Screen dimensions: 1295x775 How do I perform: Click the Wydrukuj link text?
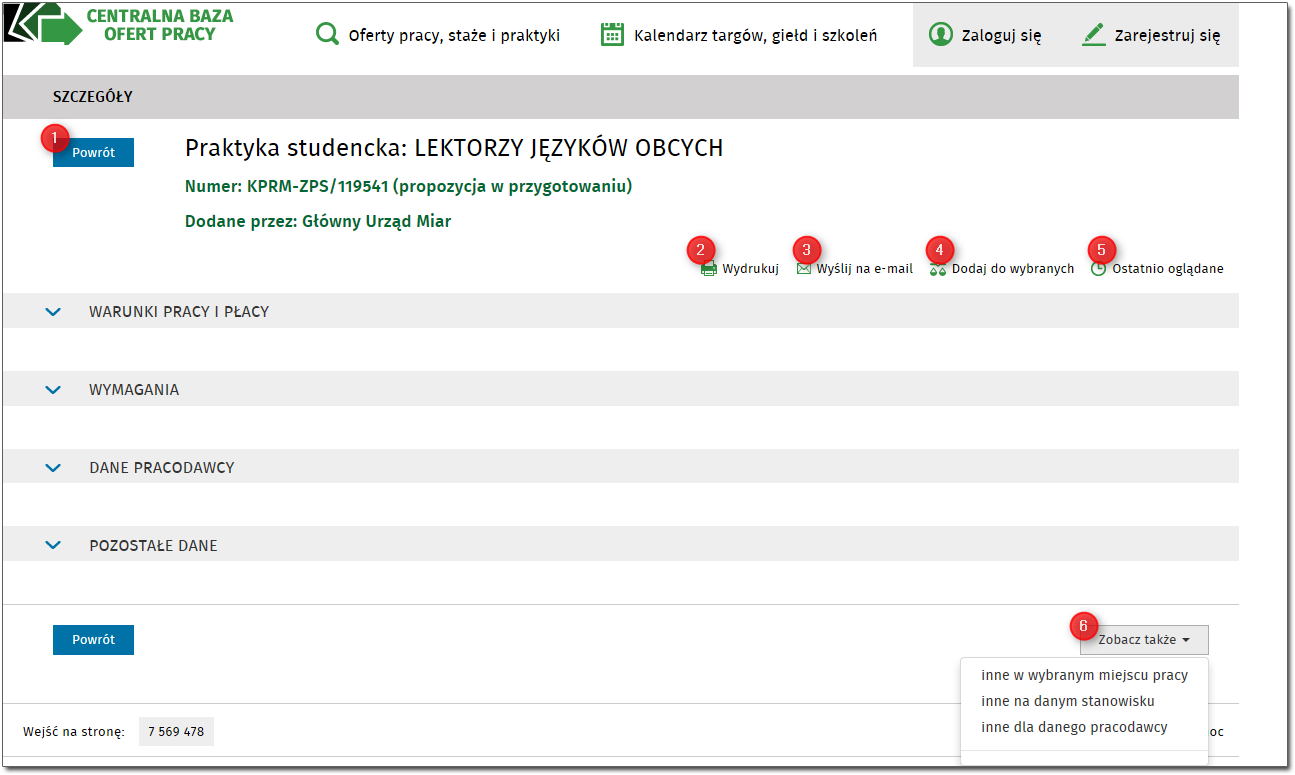[751, 269]
